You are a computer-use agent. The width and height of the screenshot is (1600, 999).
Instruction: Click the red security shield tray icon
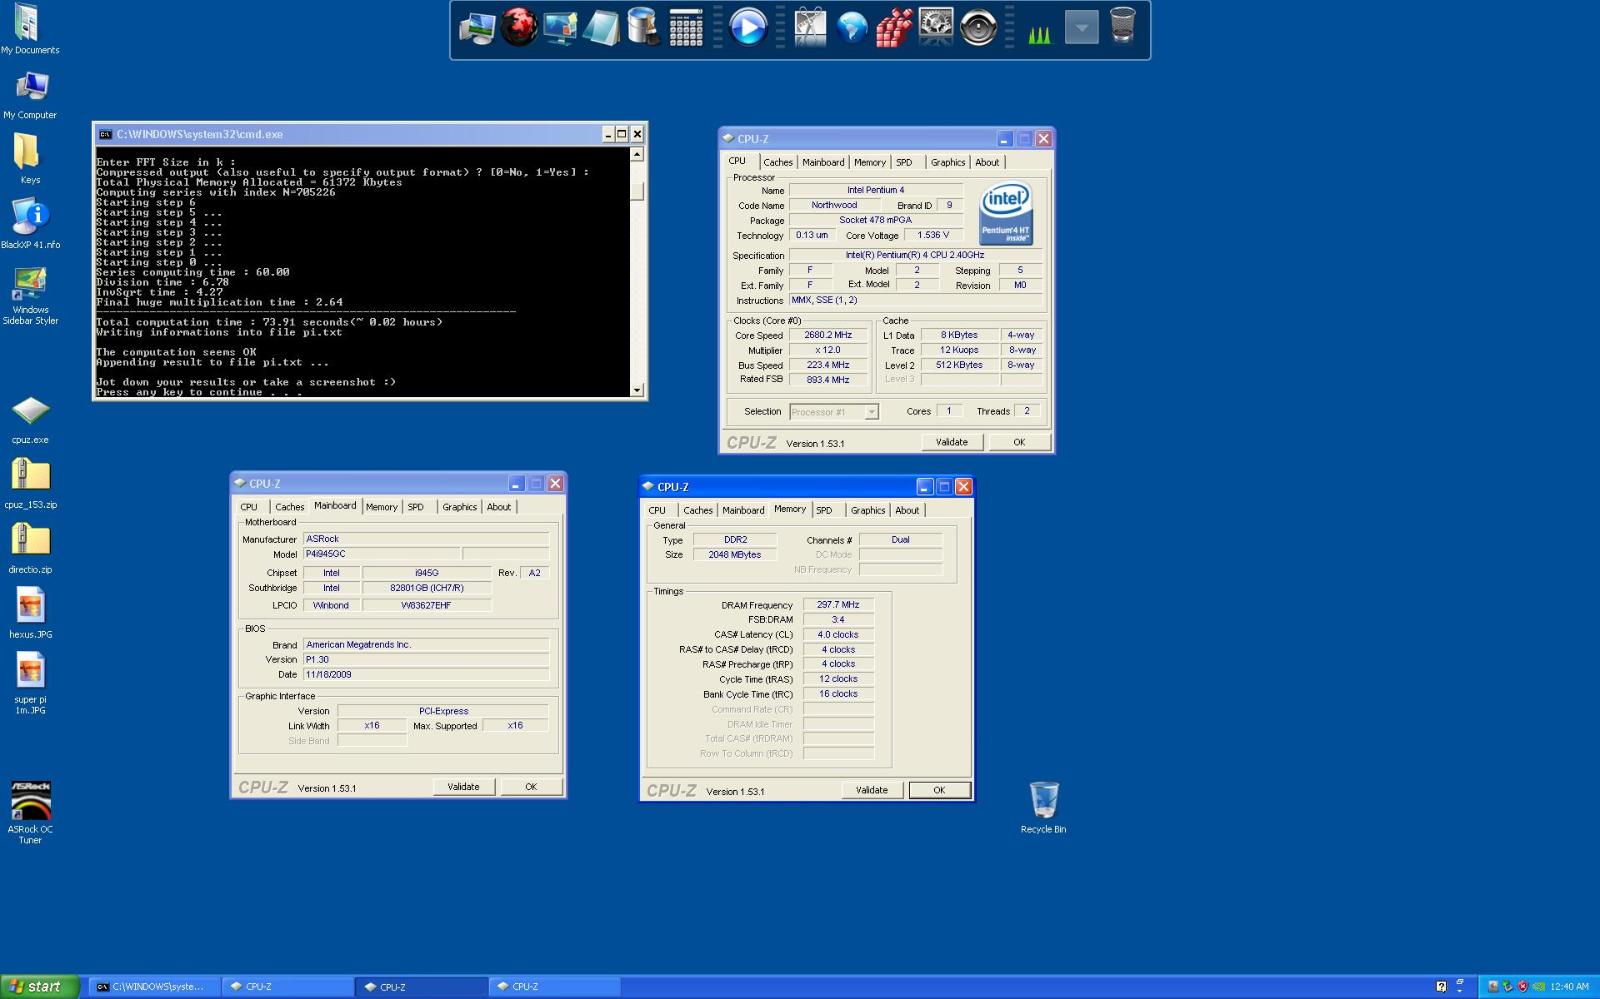click(1523, 986)
